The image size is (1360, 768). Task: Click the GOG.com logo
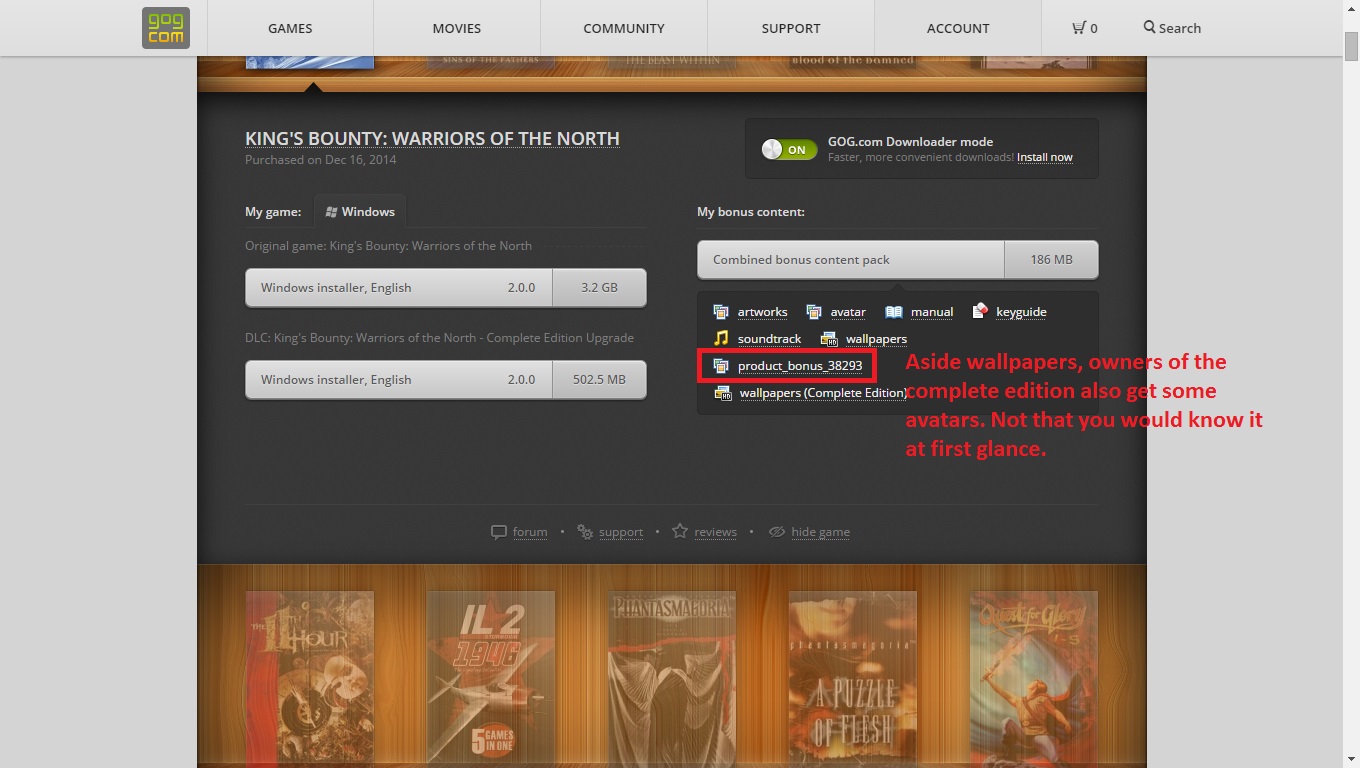[165, 28]
